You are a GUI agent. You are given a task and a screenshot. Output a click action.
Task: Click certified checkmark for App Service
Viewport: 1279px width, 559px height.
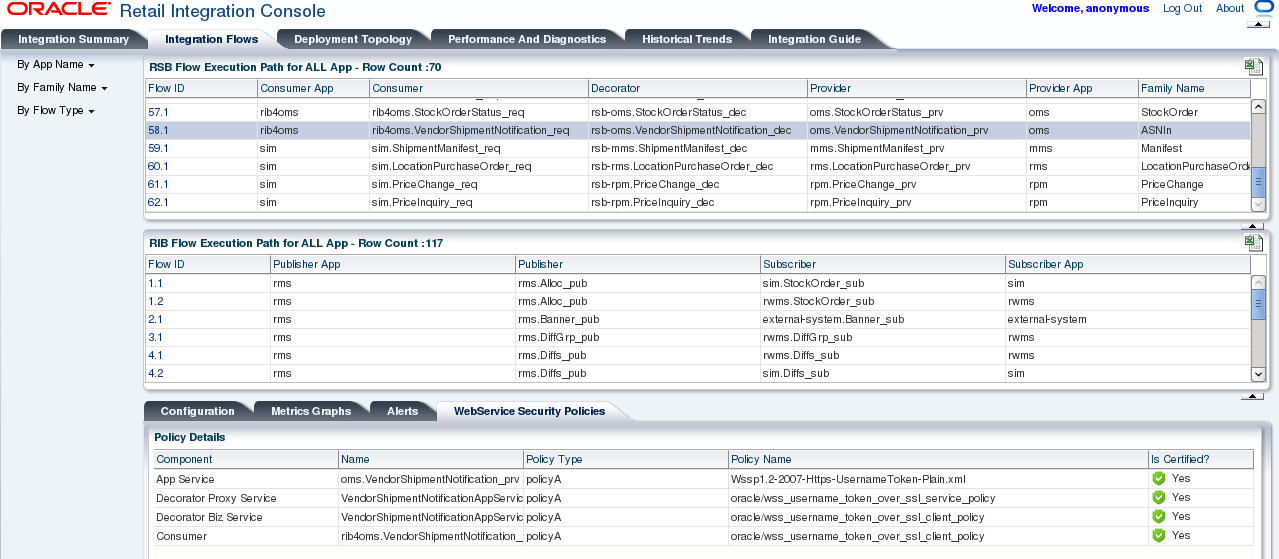pos(1159,479)
